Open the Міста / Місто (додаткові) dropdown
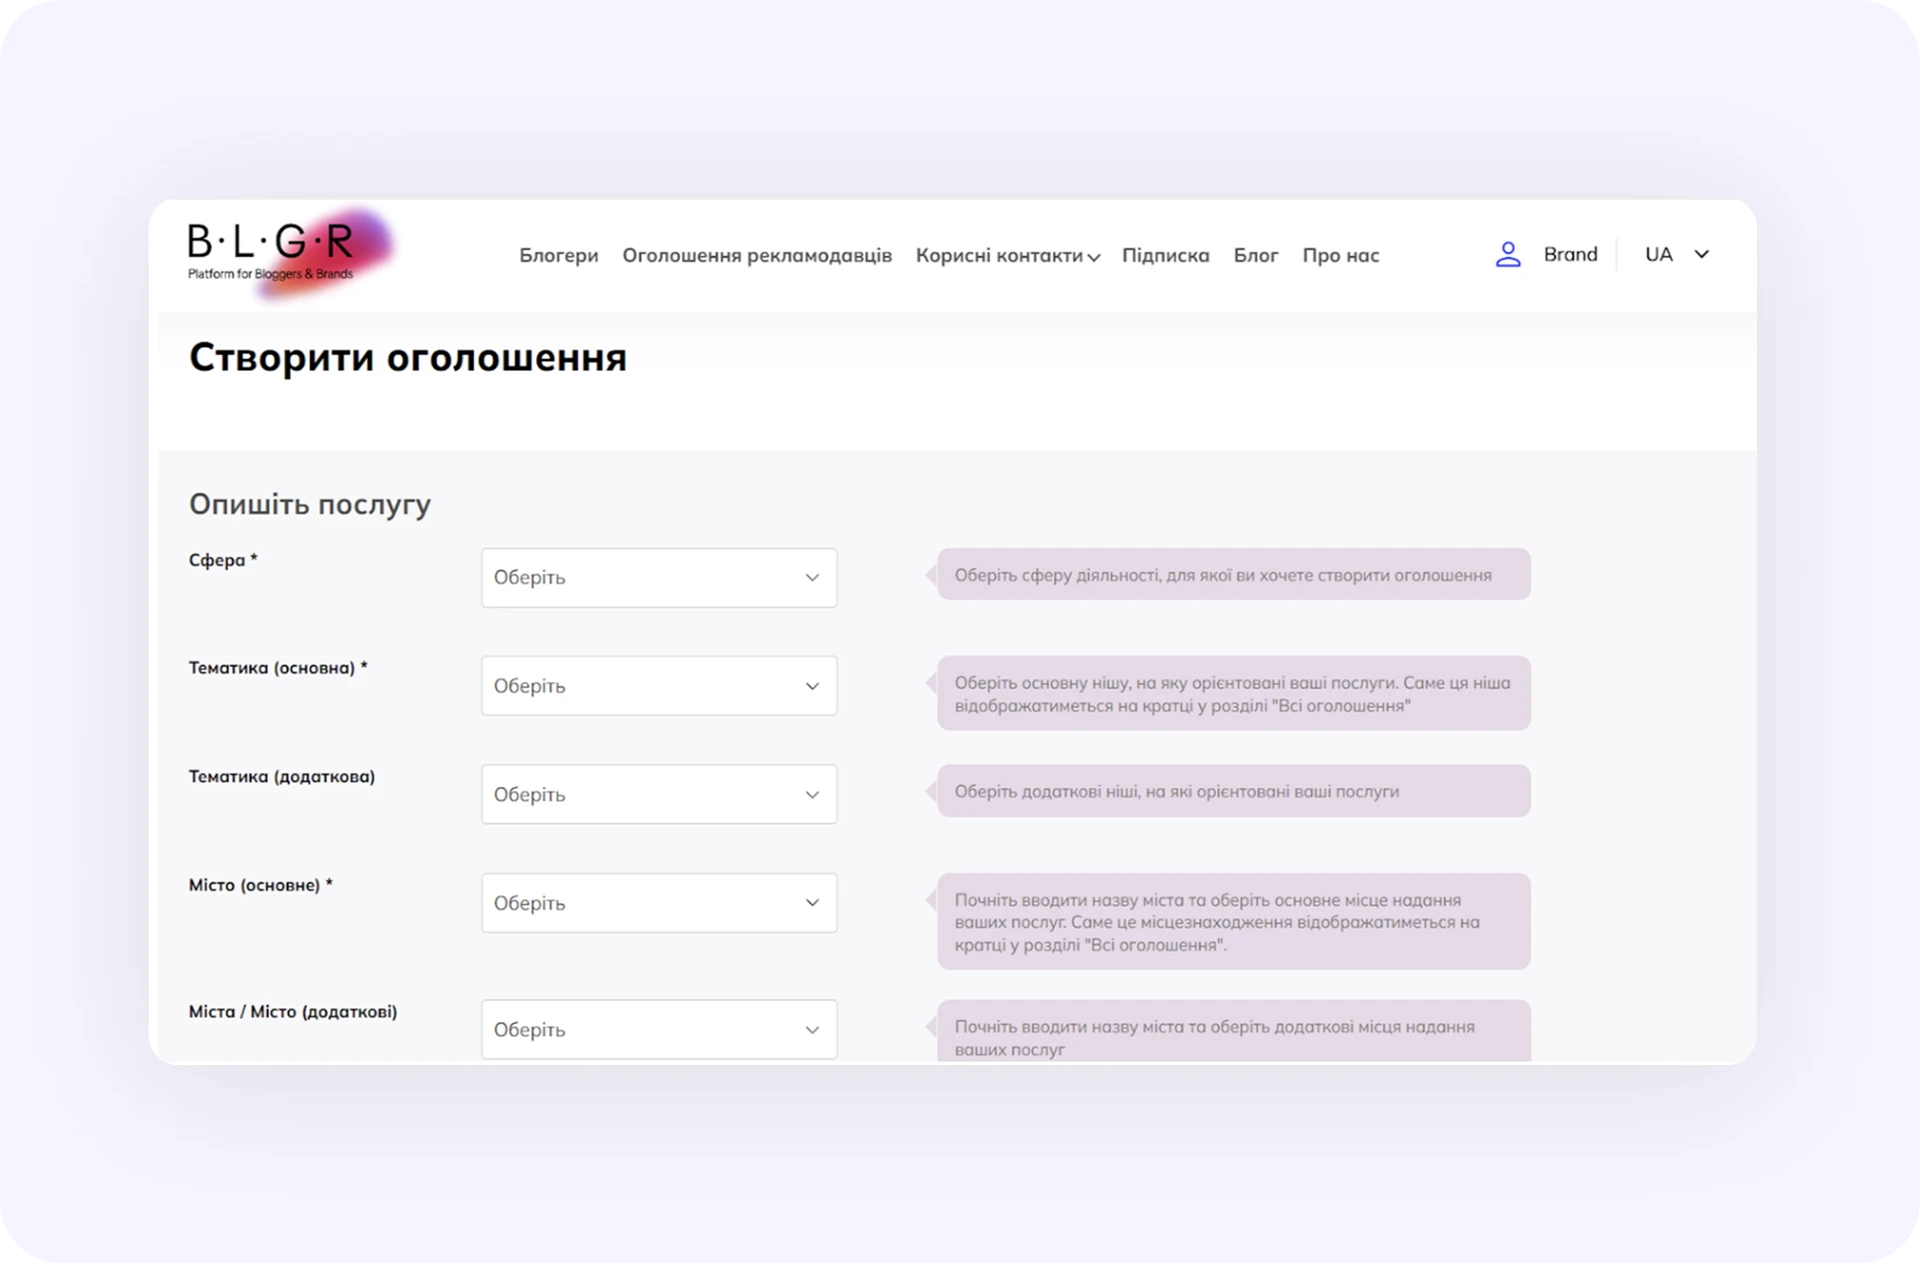1920x1263 pixels. click(x=658, y=1030)
